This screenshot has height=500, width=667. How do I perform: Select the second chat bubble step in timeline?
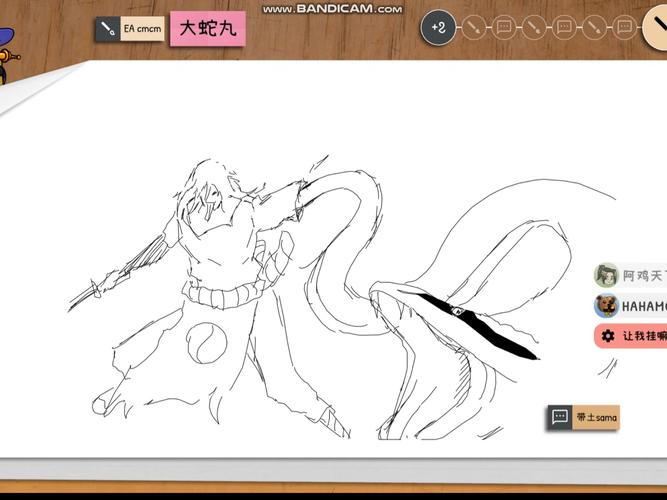tap(564, 28)
